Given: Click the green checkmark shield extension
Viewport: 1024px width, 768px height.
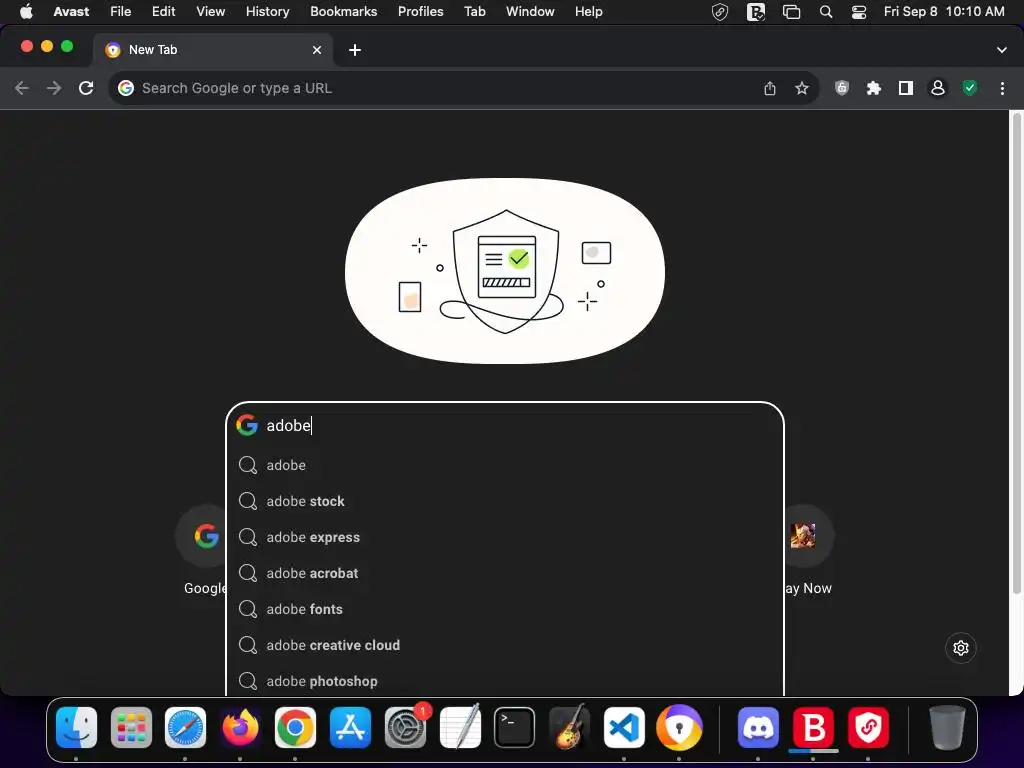Looking at the screenshot, I should [970, 88].
